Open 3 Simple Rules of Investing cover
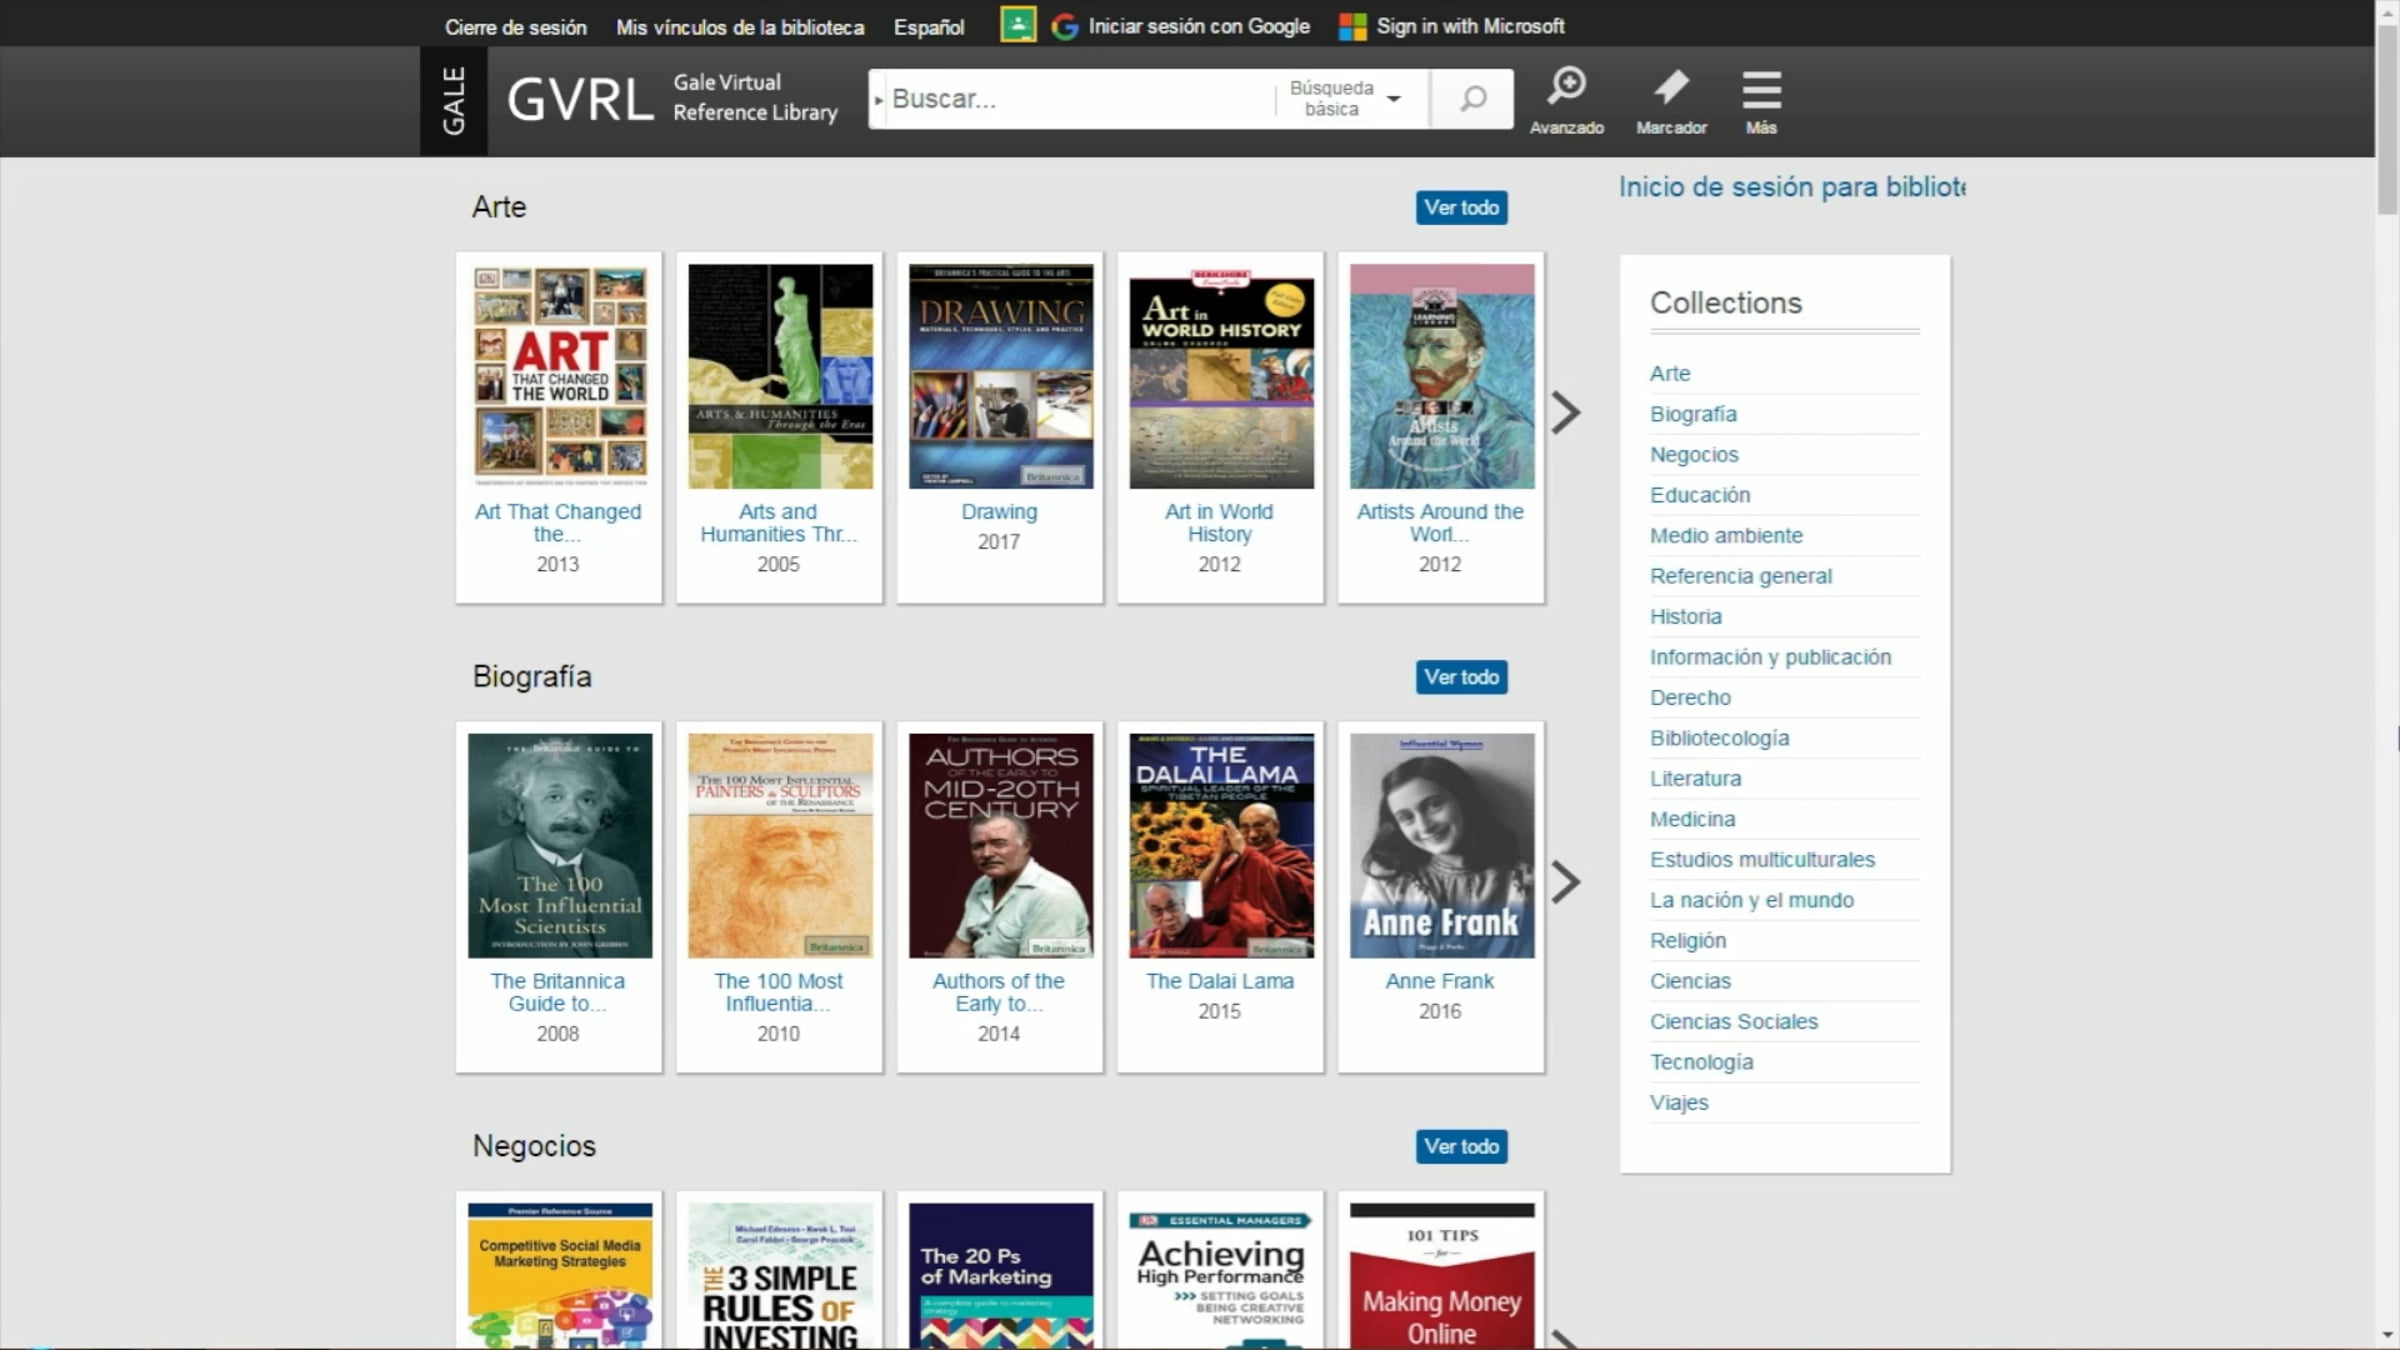Viewport: 2400px width, 1350px height. [x=780, y=1276]
